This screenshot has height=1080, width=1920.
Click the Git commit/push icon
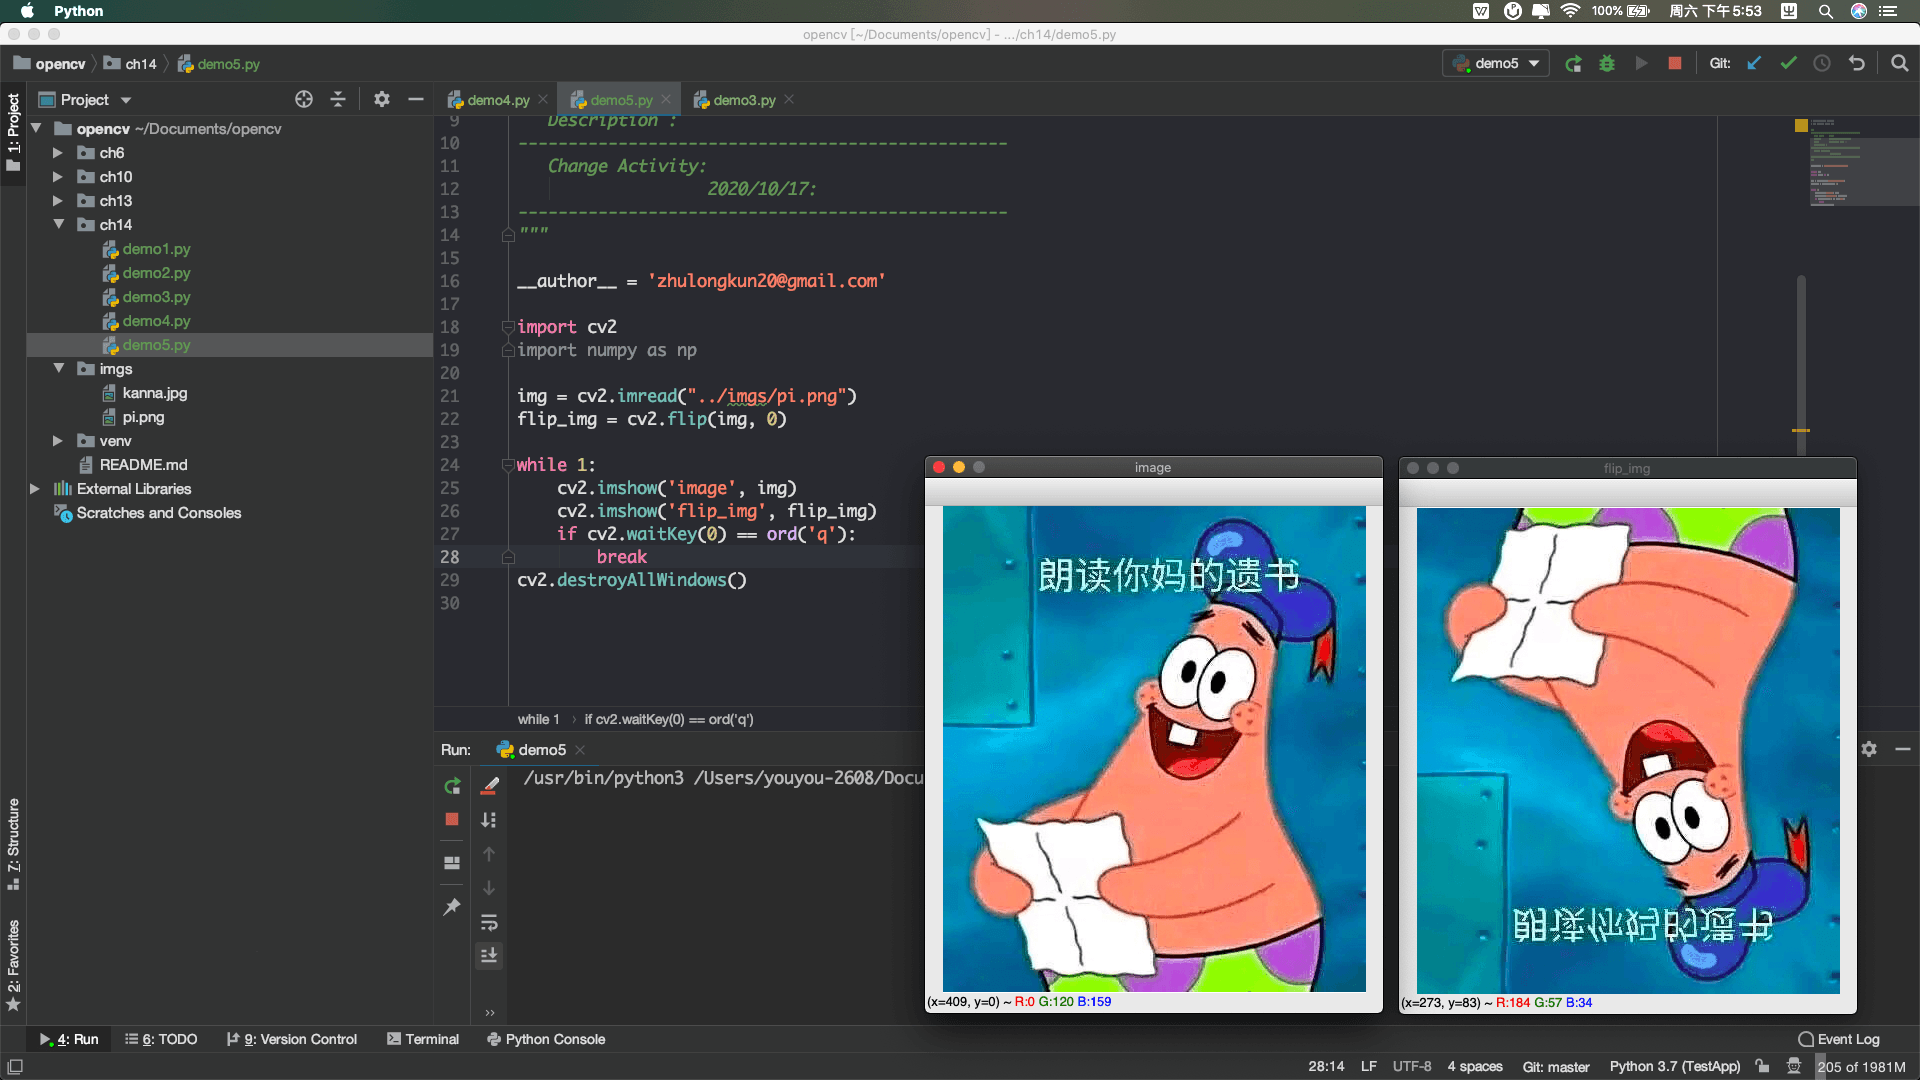click(1789, 62)
